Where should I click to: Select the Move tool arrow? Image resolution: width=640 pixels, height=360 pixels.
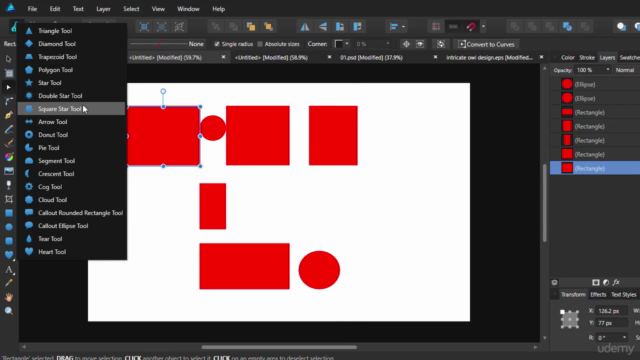coord(9,59)
